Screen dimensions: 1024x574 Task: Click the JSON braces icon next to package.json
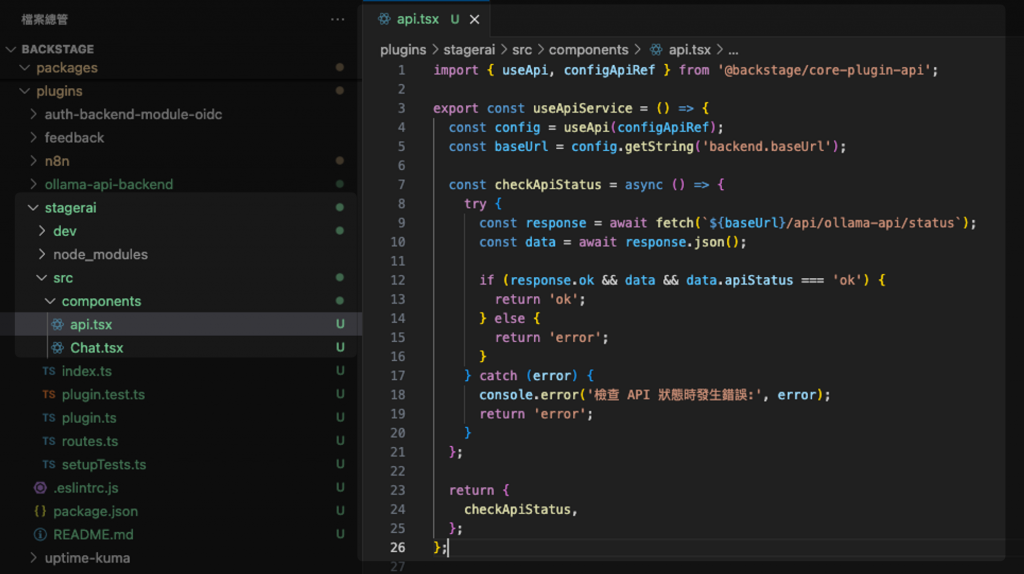tap(40, 511)
